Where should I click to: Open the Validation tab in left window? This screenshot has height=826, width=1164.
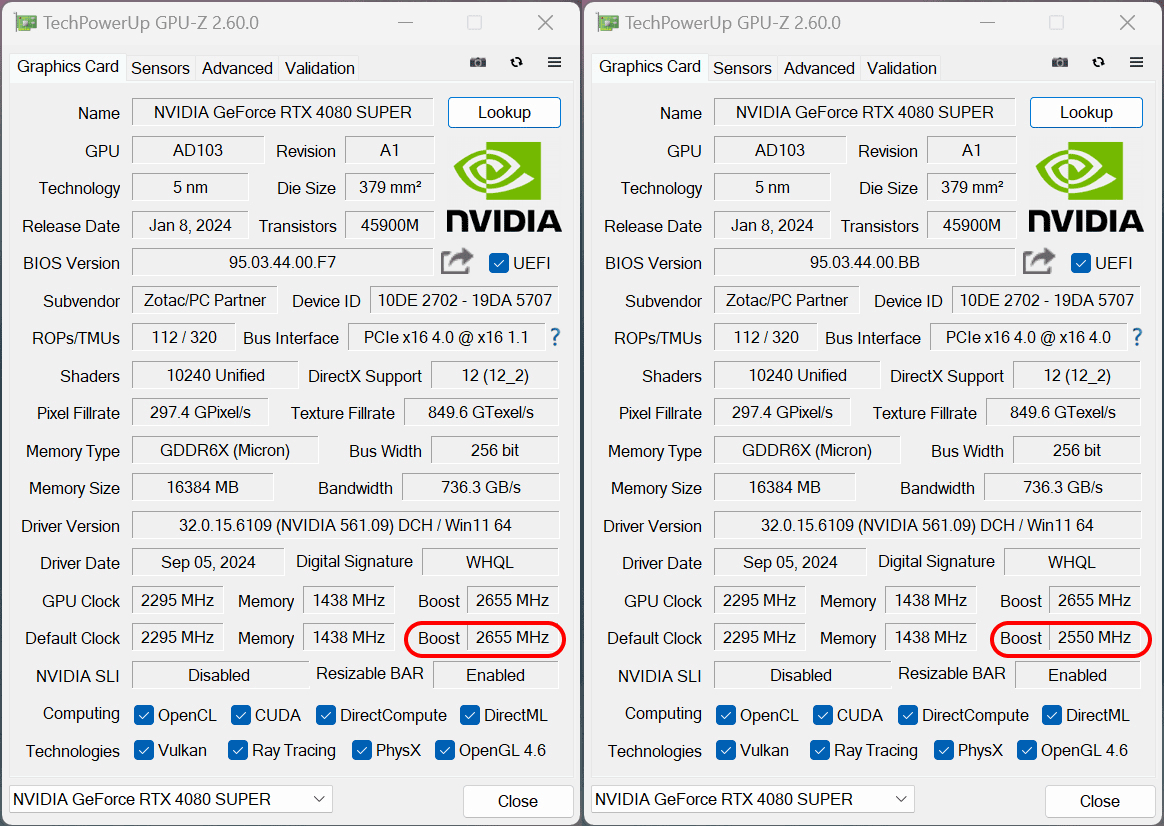pos(319,68)
